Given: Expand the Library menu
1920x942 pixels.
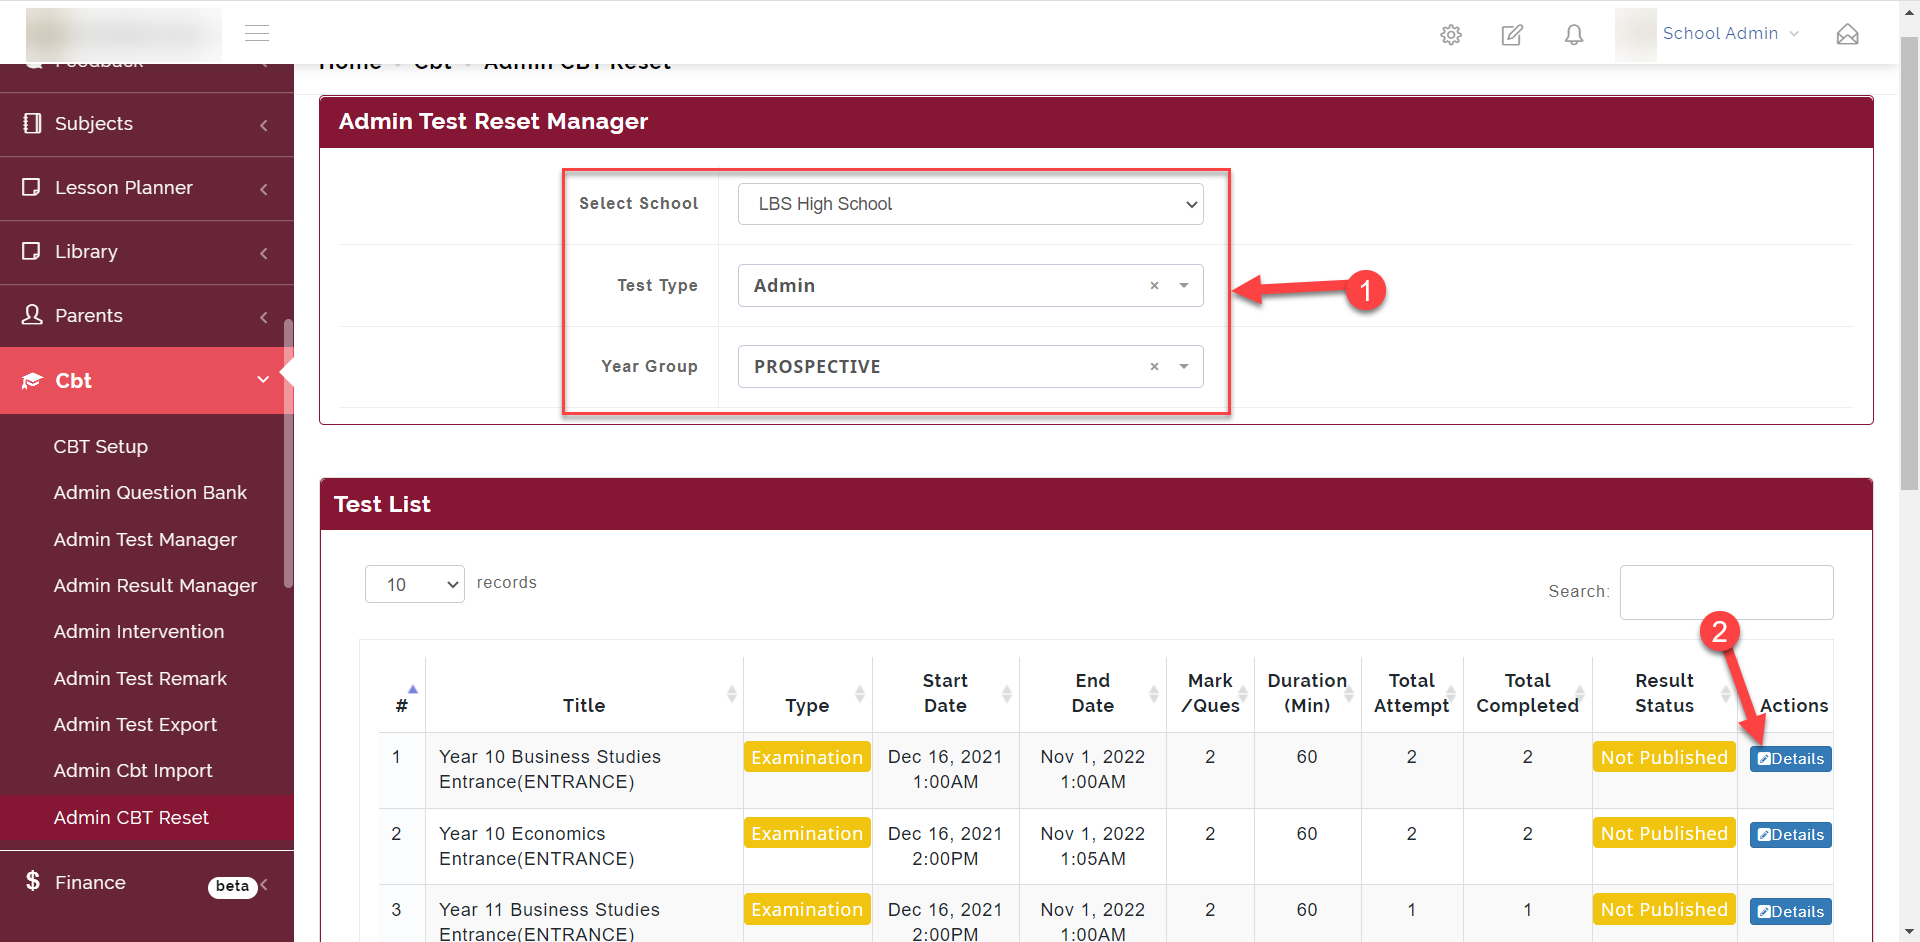Looking at the screenshot, I should pos(264,253).
